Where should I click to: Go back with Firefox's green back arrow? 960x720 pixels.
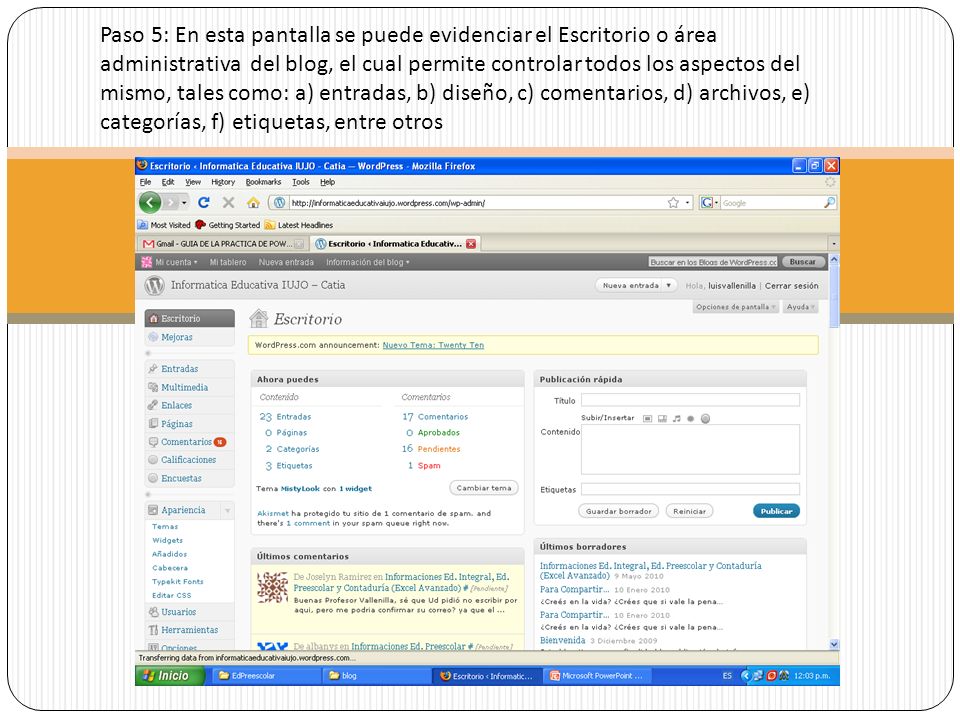(x=150, y=202)
